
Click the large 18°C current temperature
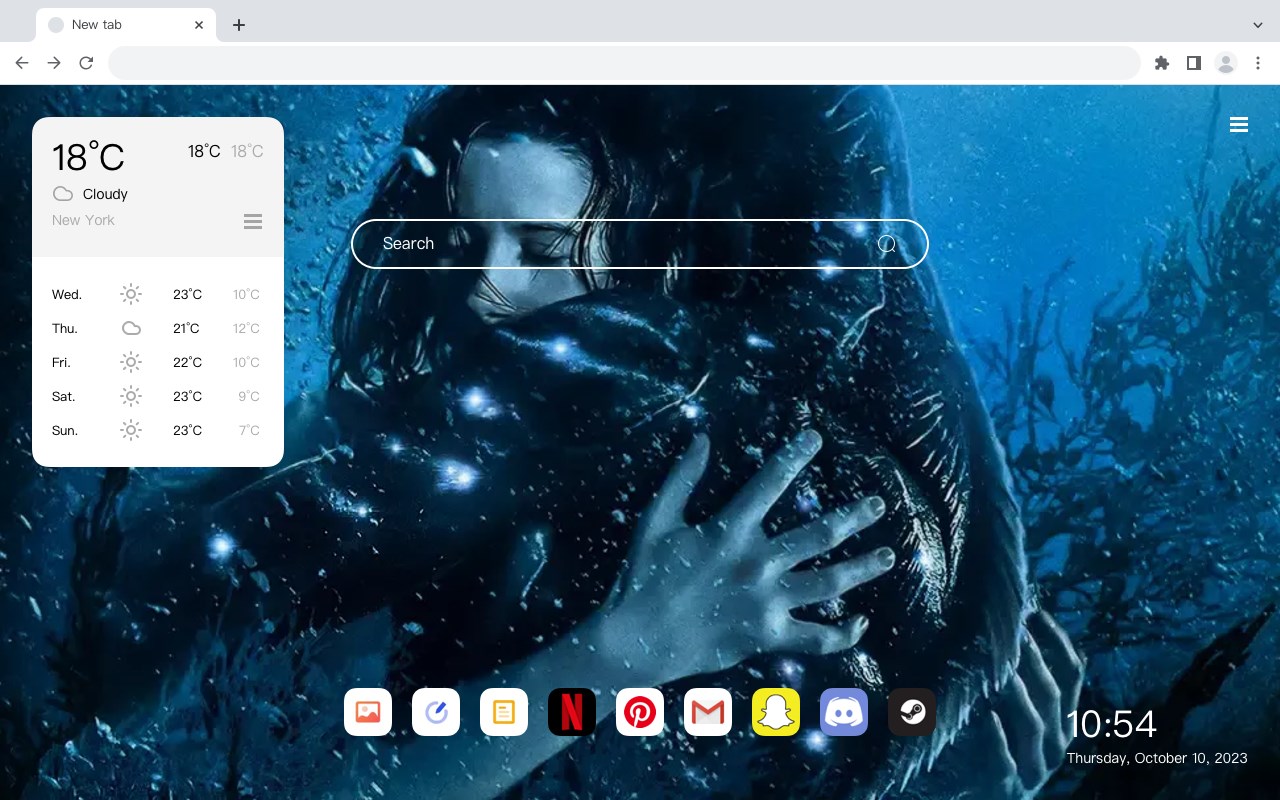88,157
